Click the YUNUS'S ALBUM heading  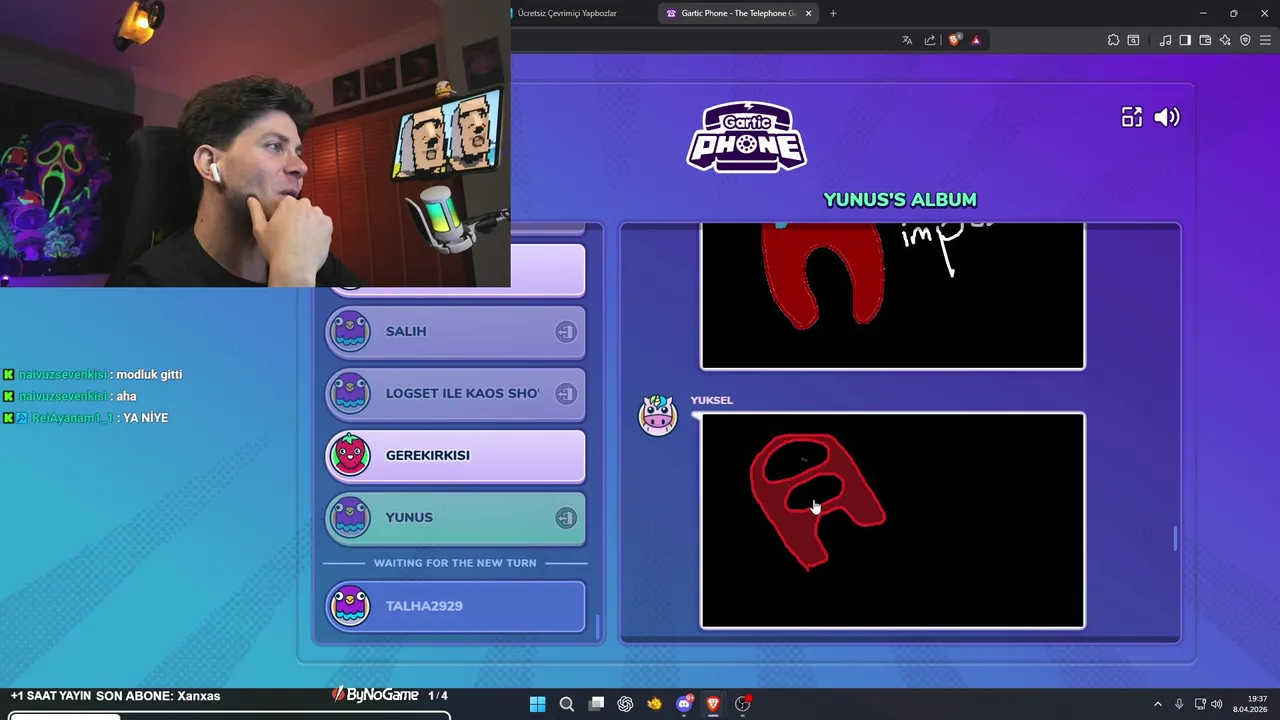tap(900, 200)
